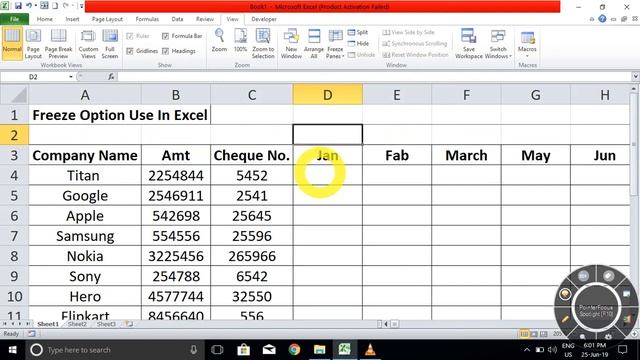
Task: Select the Cheque No. header cell
Action: (252, 155)
